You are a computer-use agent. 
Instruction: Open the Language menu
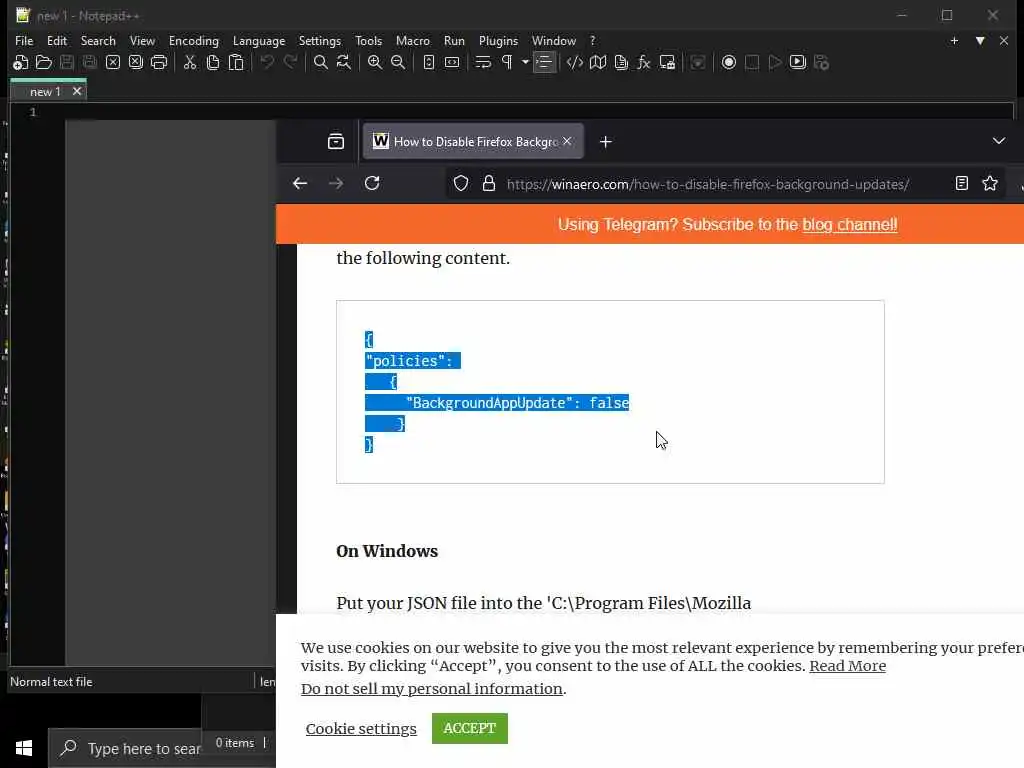(x=259, y=40)
